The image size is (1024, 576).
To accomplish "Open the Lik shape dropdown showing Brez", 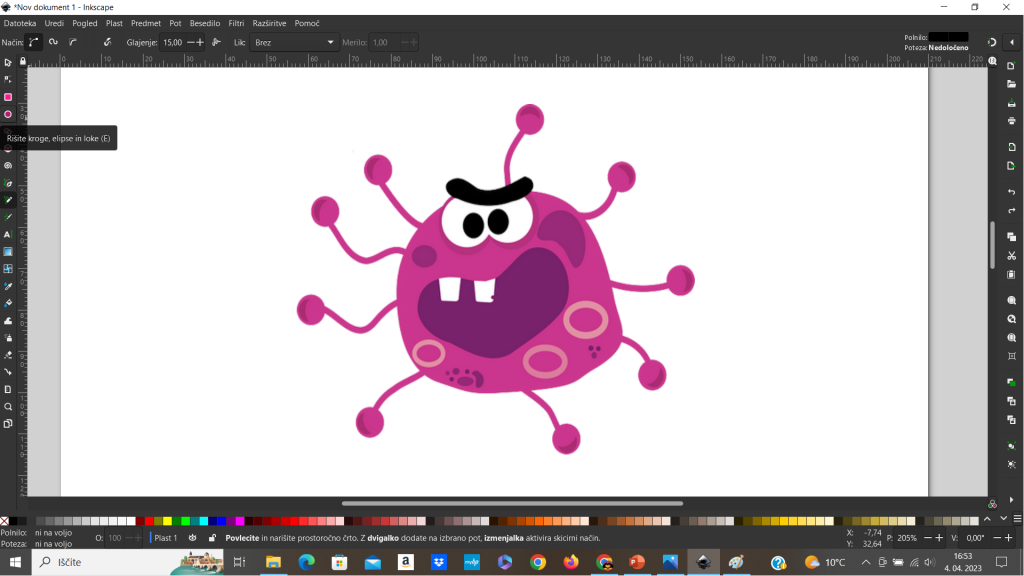I will [x=294, y=42].
